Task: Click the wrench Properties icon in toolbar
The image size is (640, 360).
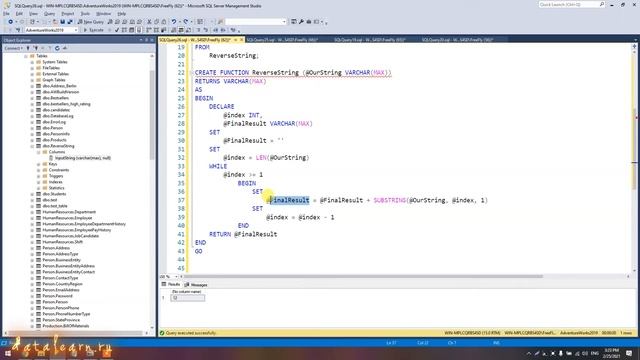Action: click(301, 22)
